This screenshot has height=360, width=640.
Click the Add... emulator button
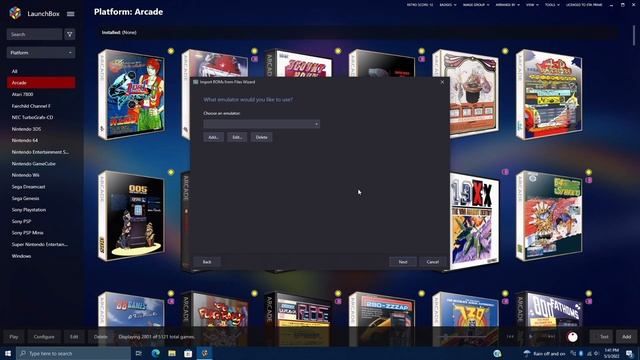coord(213,138)
